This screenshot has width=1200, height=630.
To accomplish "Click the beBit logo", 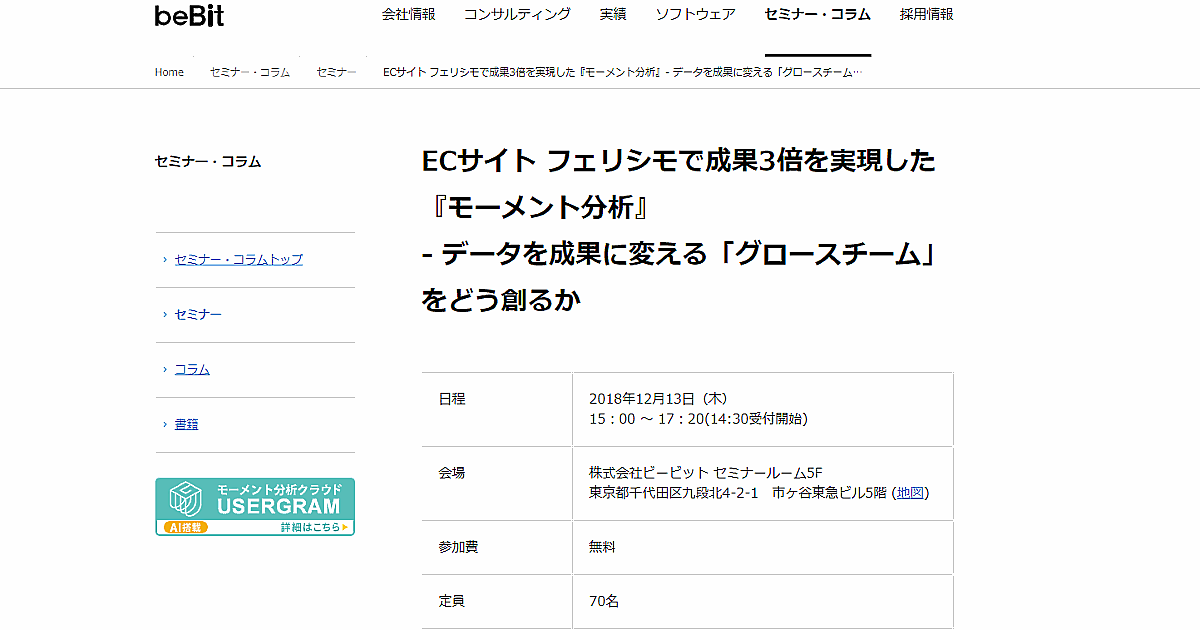I will [x=189, y=16].
